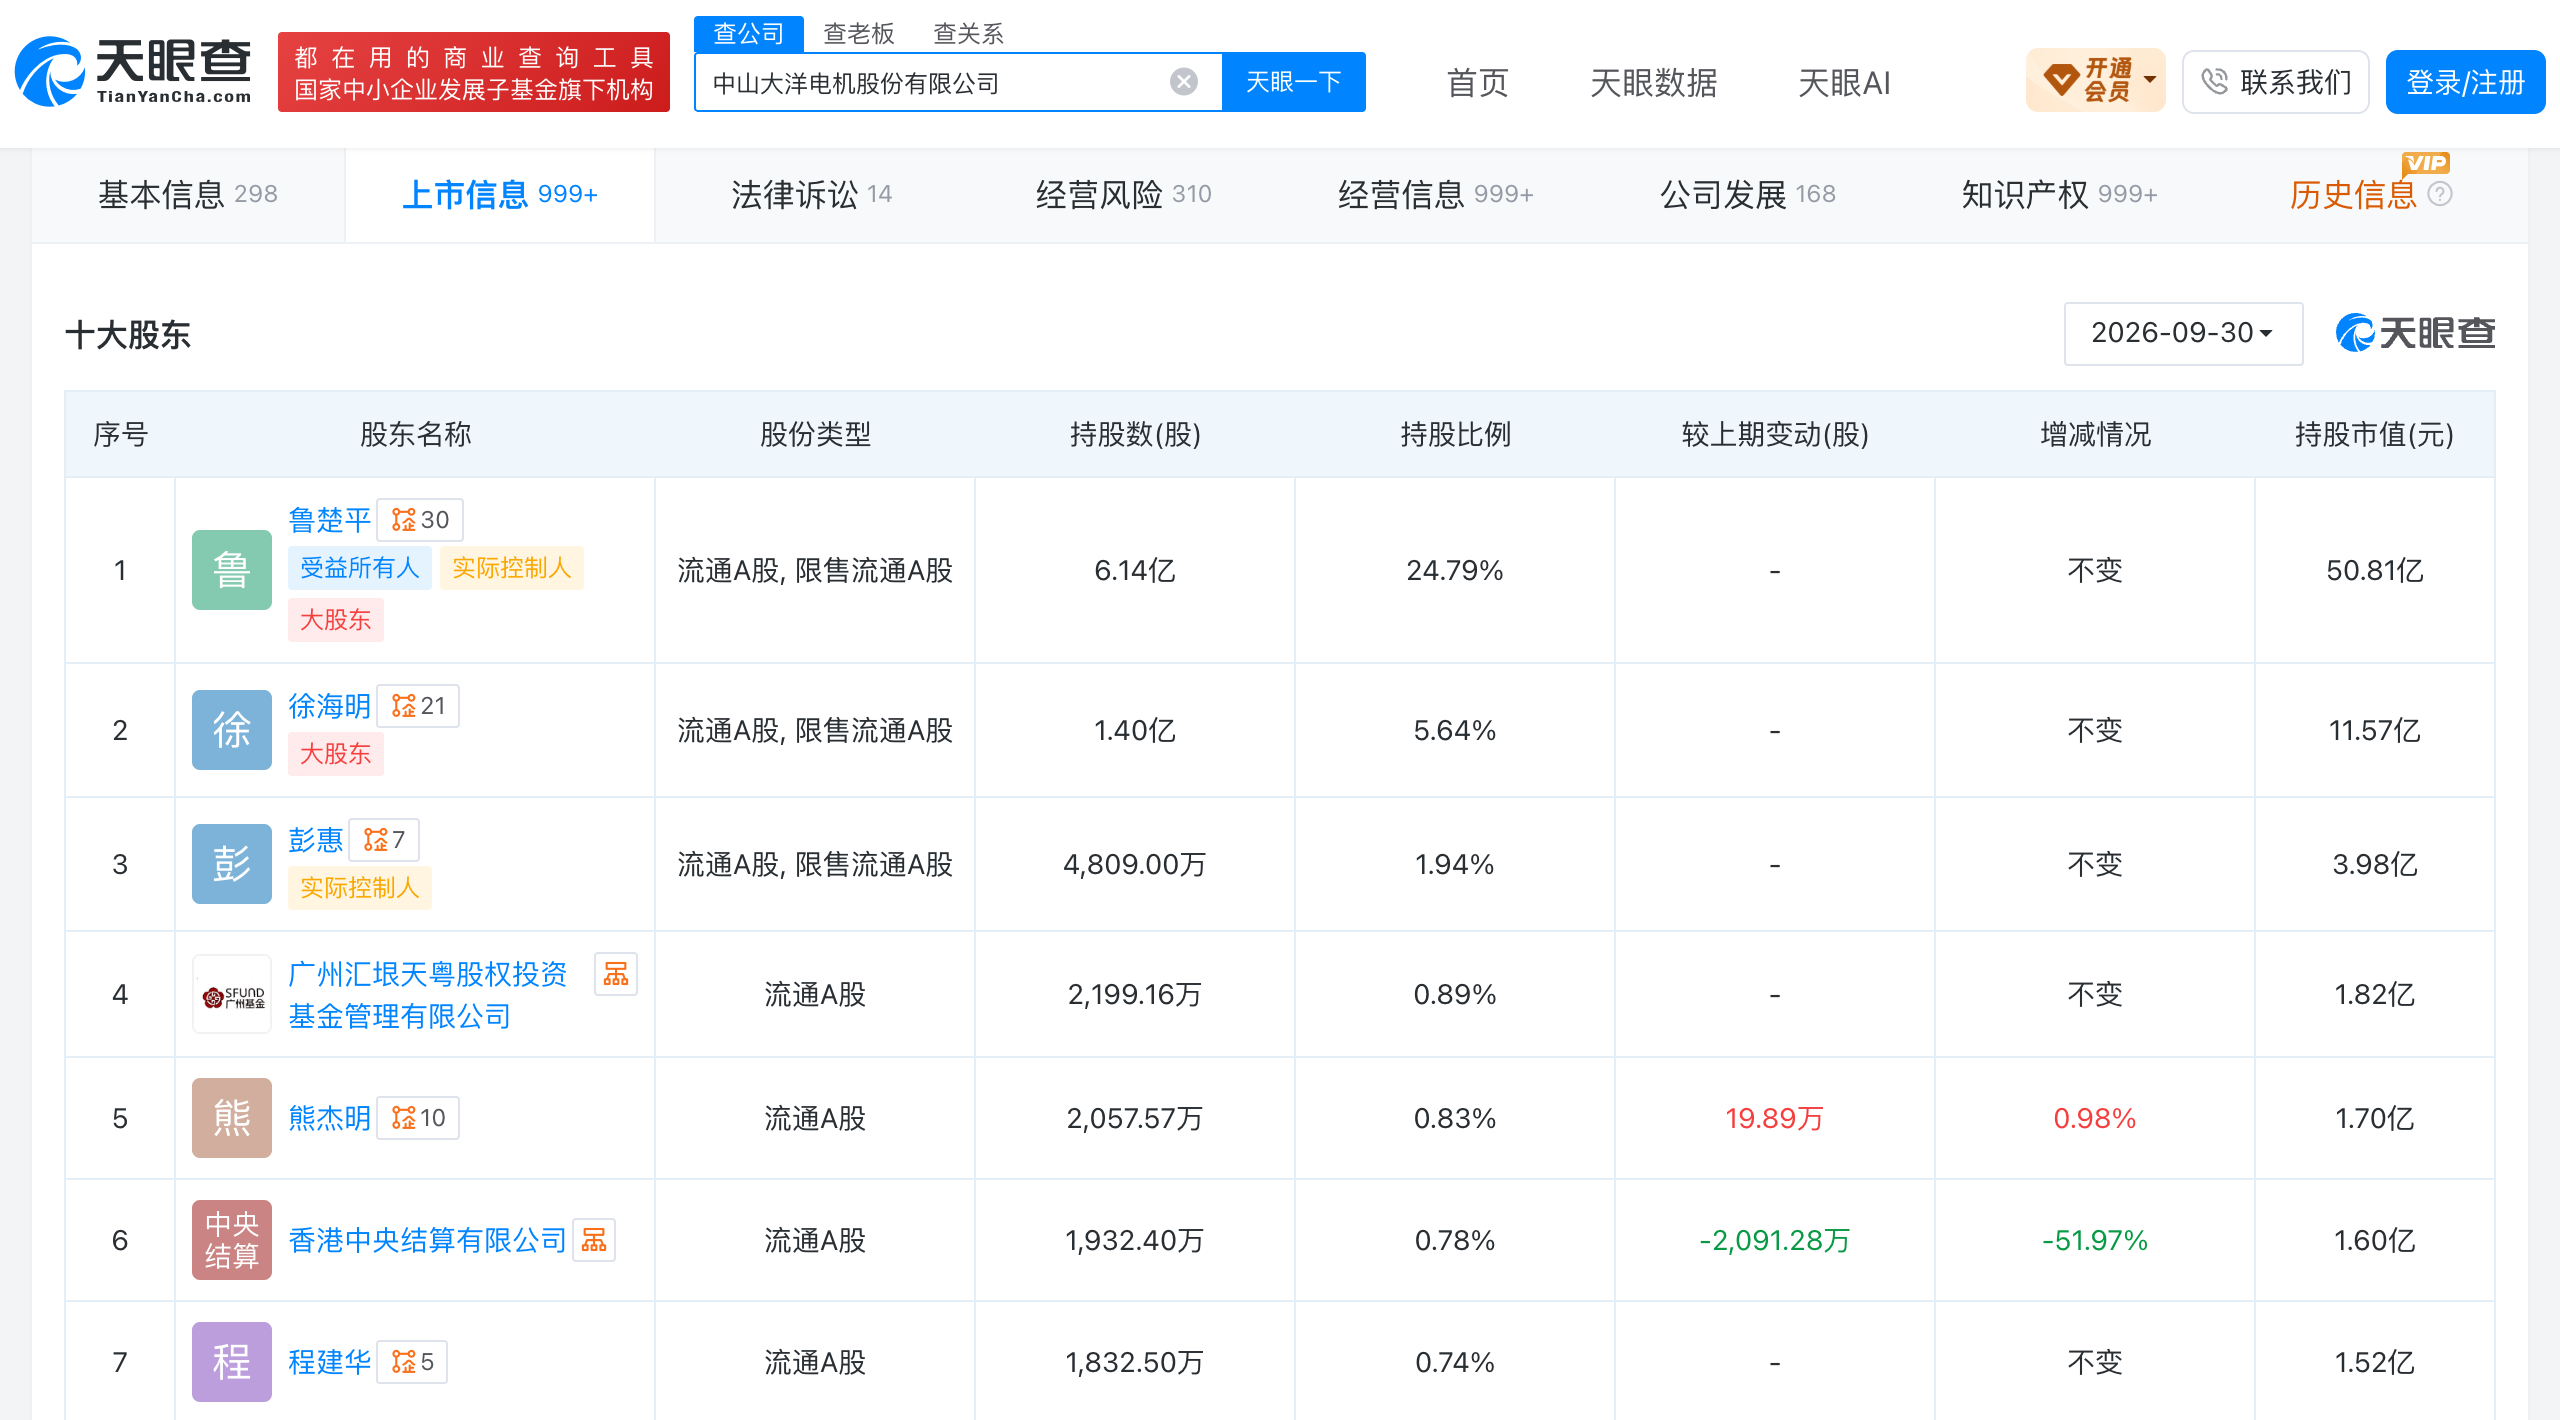2560x1420 pixels.
Task: Clear the search box text
Action: click(x=1184, y=82)
